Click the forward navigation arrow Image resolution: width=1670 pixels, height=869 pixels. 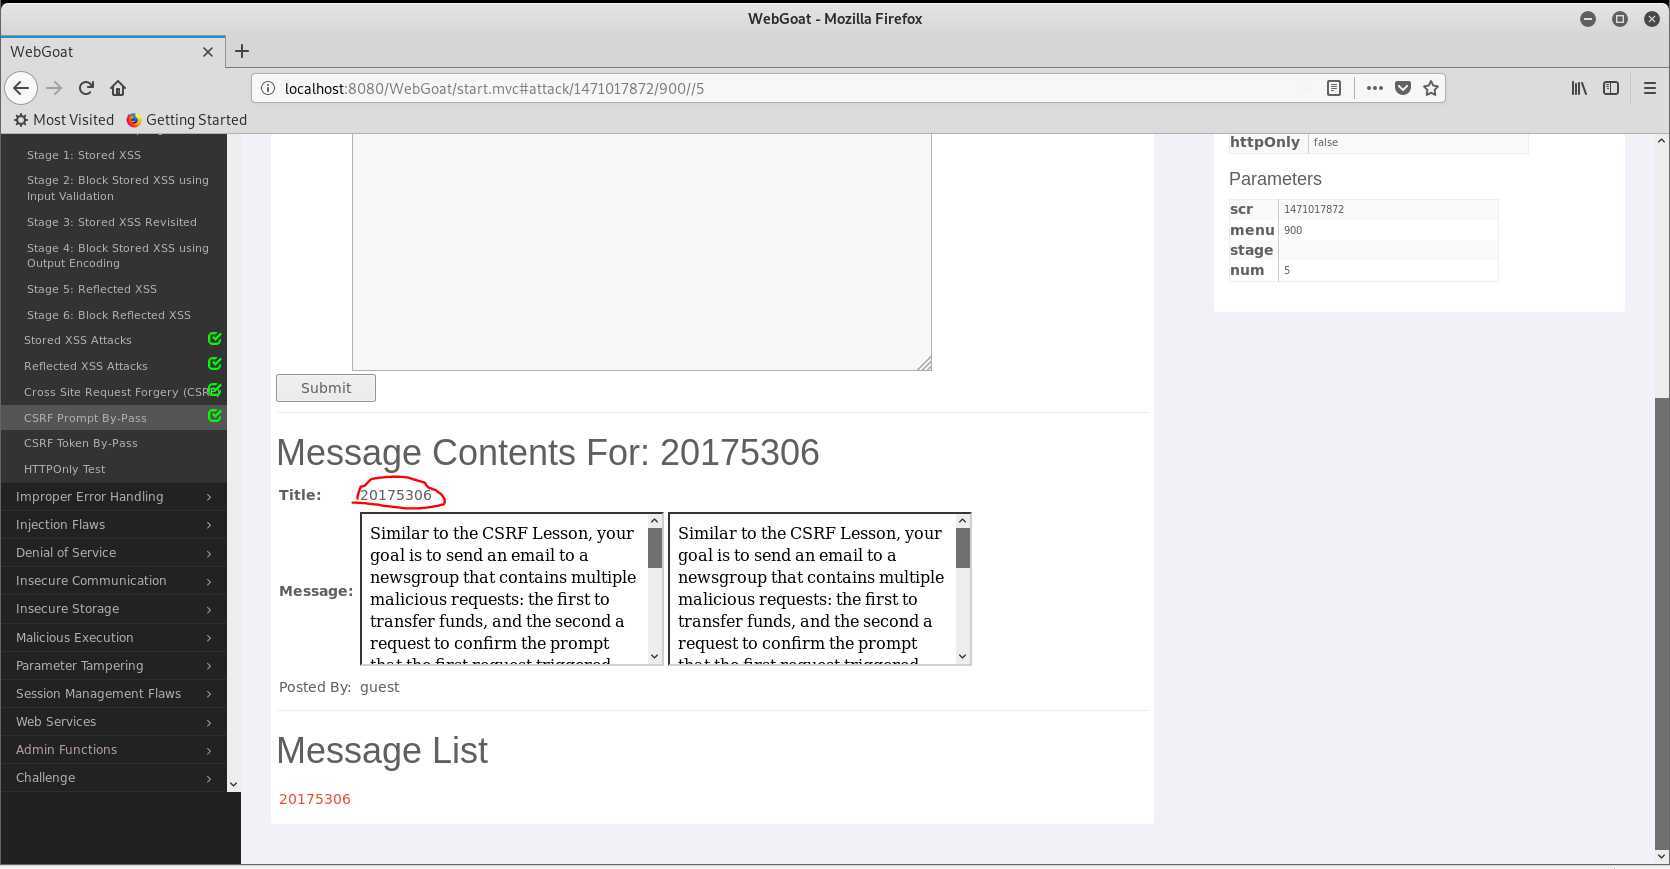click(x=54, y=88)
